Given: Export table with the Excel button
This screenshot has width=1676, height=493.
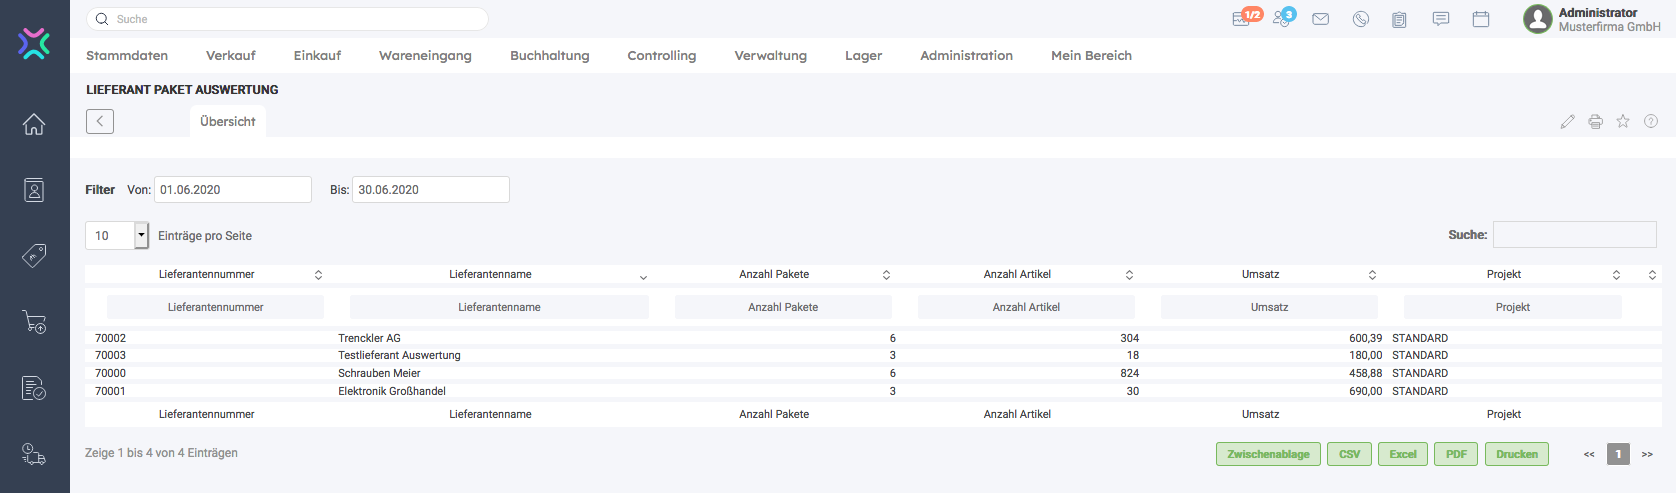Looking at the screenshot, I should coord(1402,454).
